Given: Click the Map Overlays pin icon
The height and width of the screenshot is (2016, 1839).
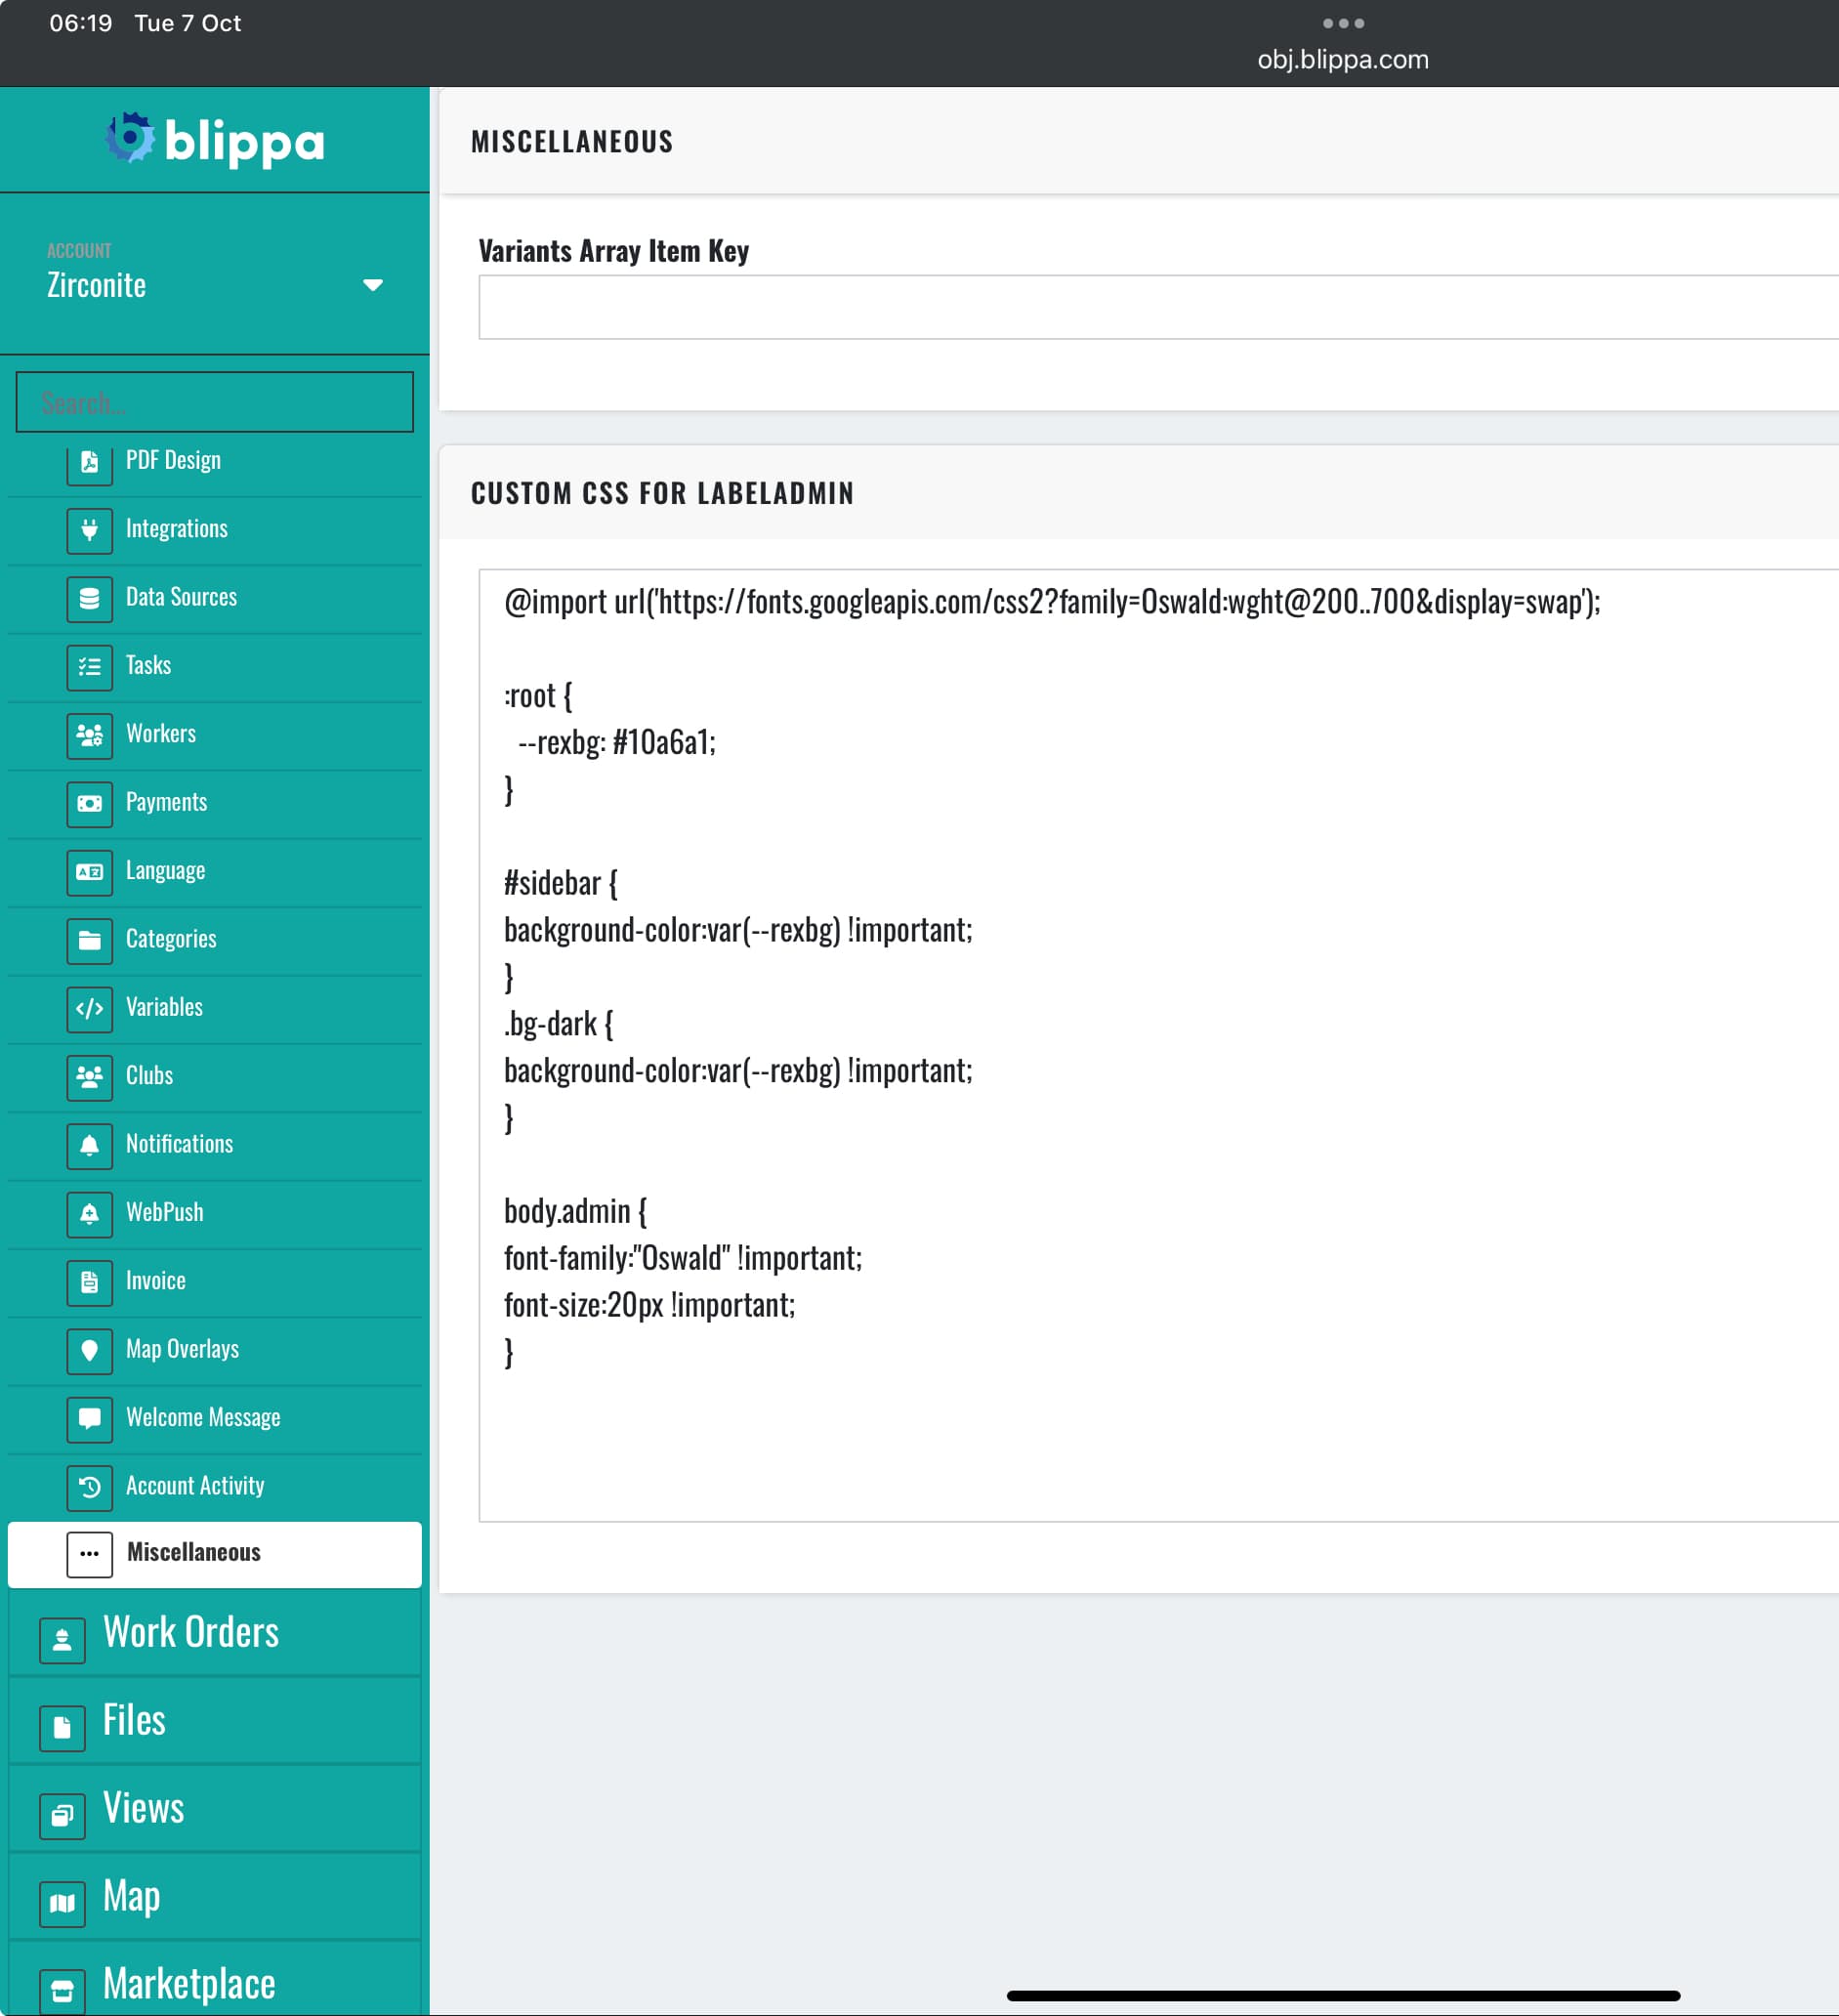Looking at the screenshot, I should click(89, 1350).
